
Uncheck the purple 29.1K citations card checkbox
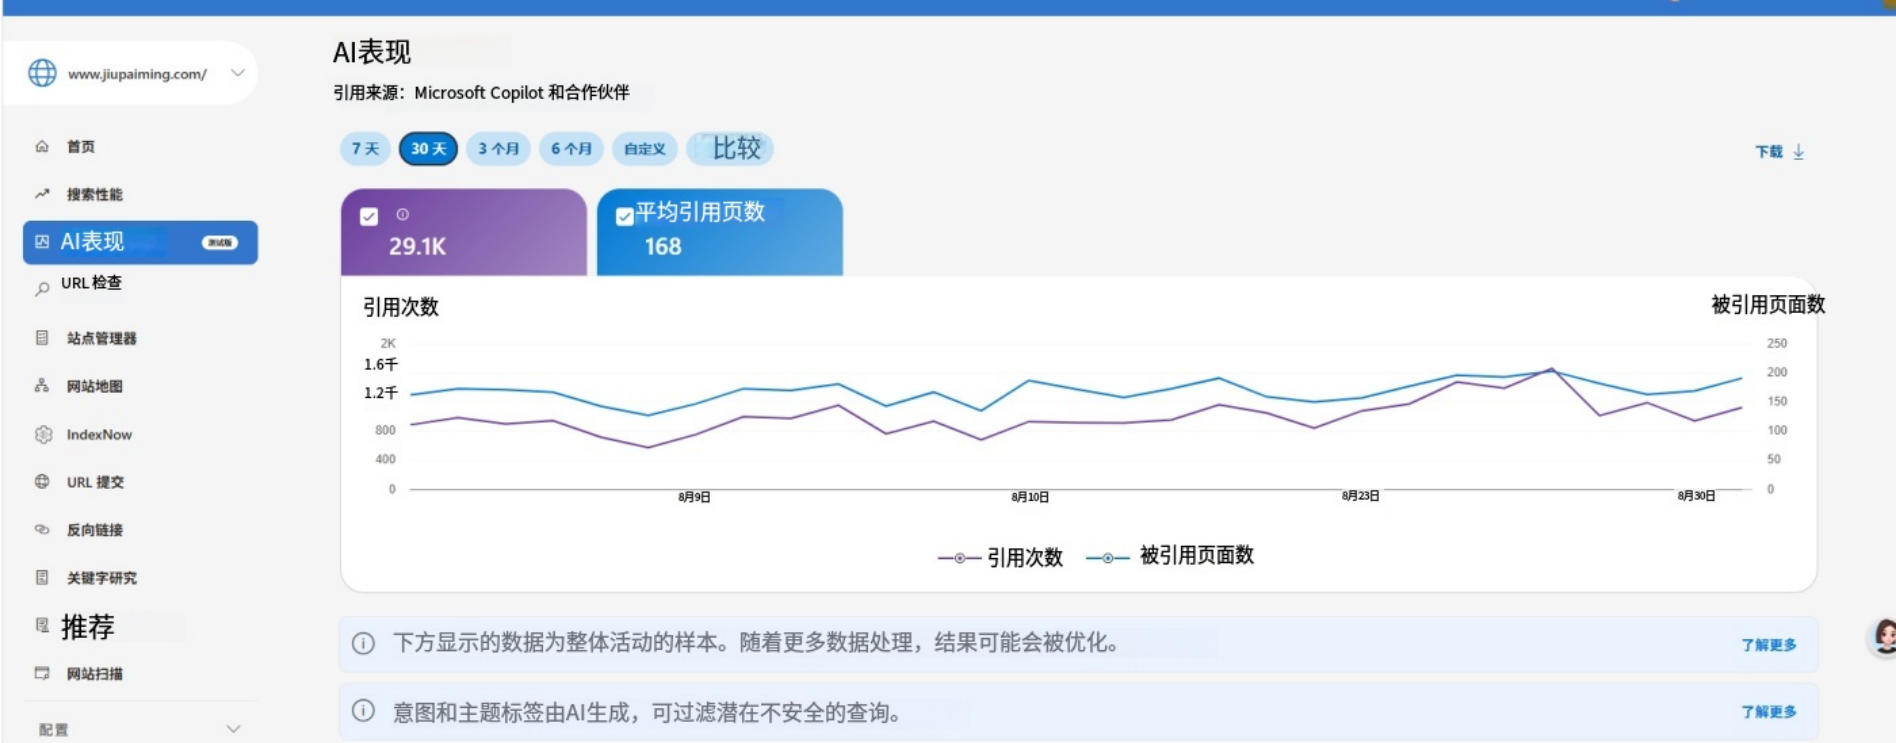(x=369, y=217)
